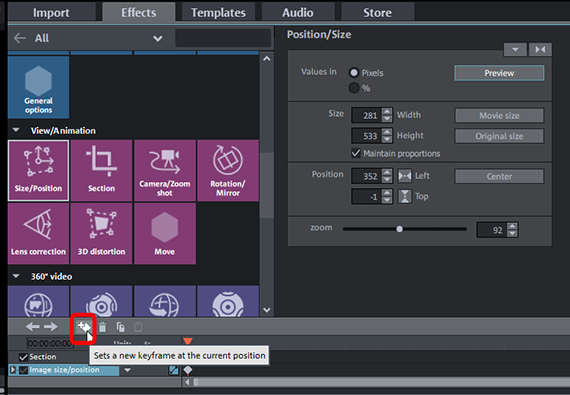Choose the Rotation/Mirror effect tile
The width and height of the screenshot is (570, 395).
tap(228, 170)
